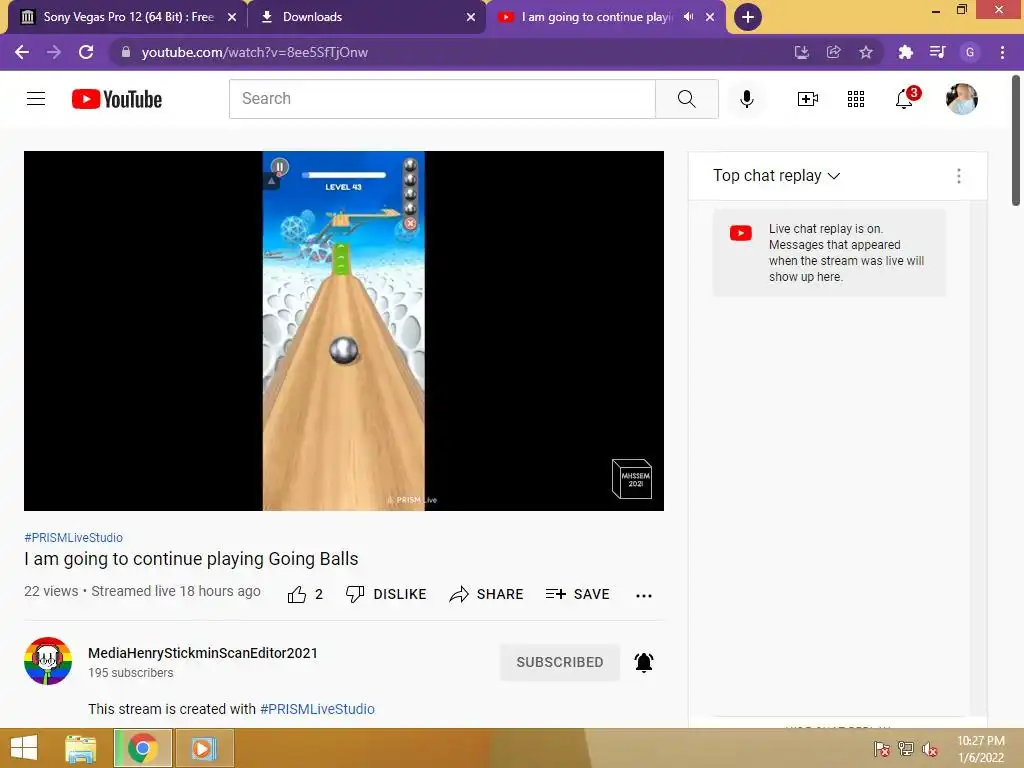Close the YouTube video tab
This screenshot has height=768, width=1024.
pos(710,17)
